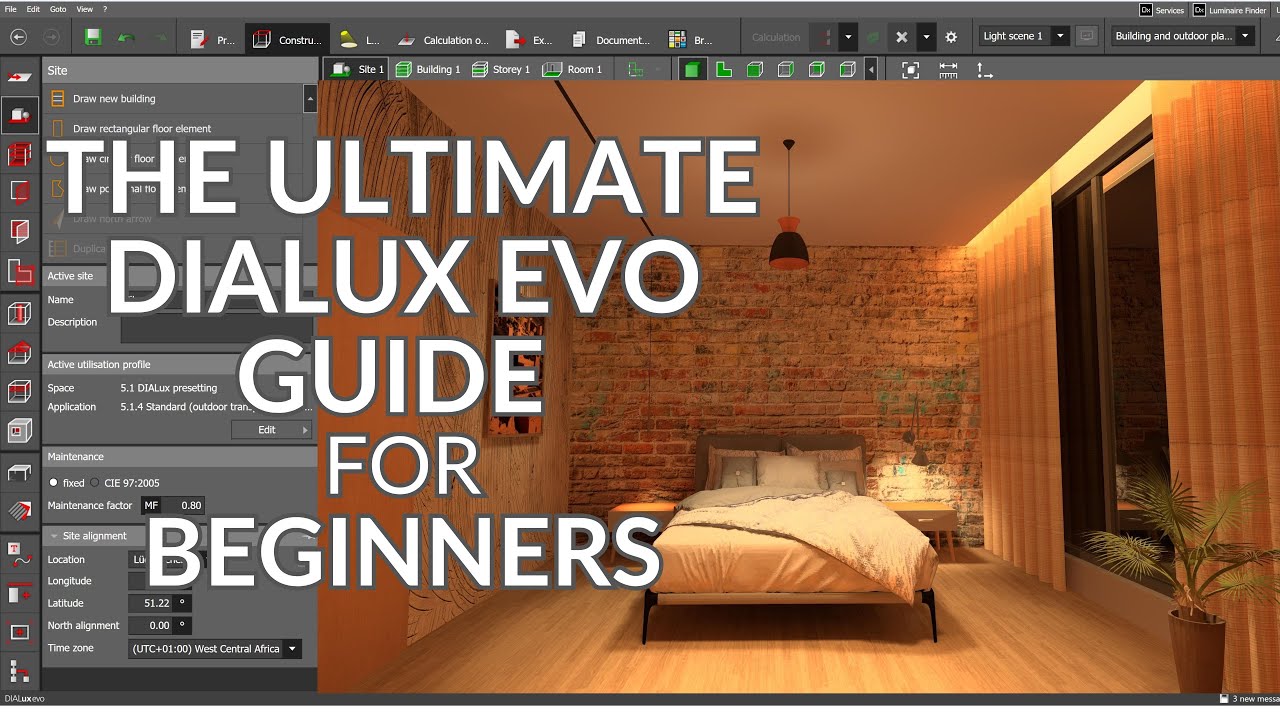
Task: Open the dropdown arrow beside the X
Action: (x=926, y=37)
